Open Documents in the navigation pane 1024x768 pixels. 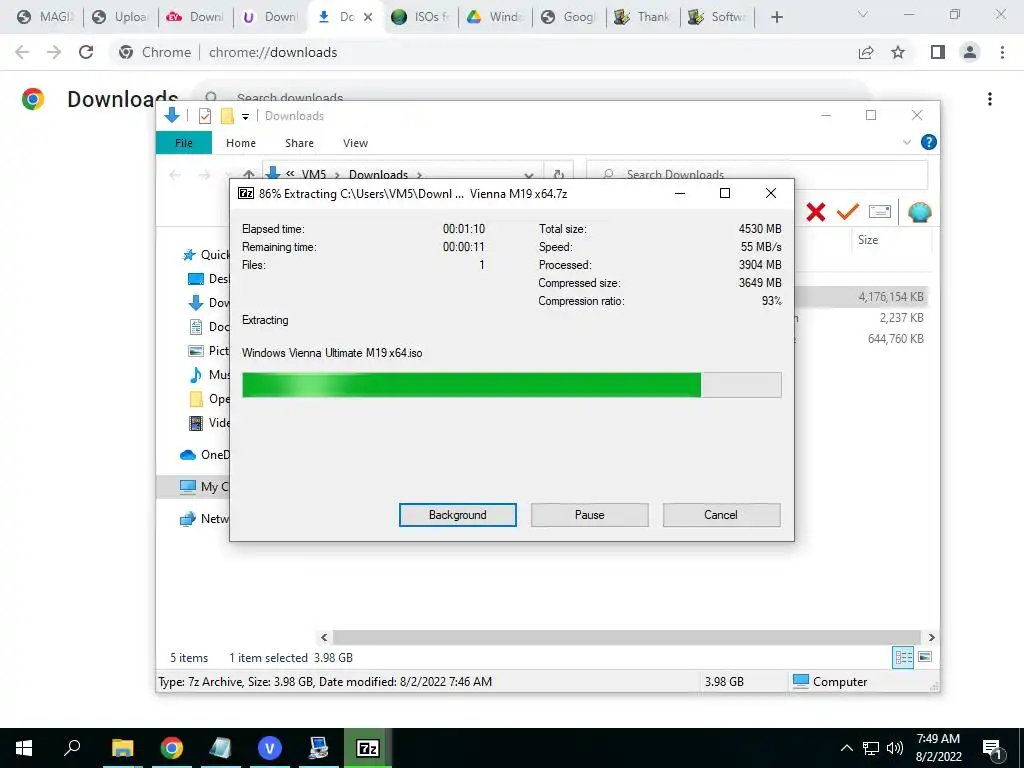208,327
